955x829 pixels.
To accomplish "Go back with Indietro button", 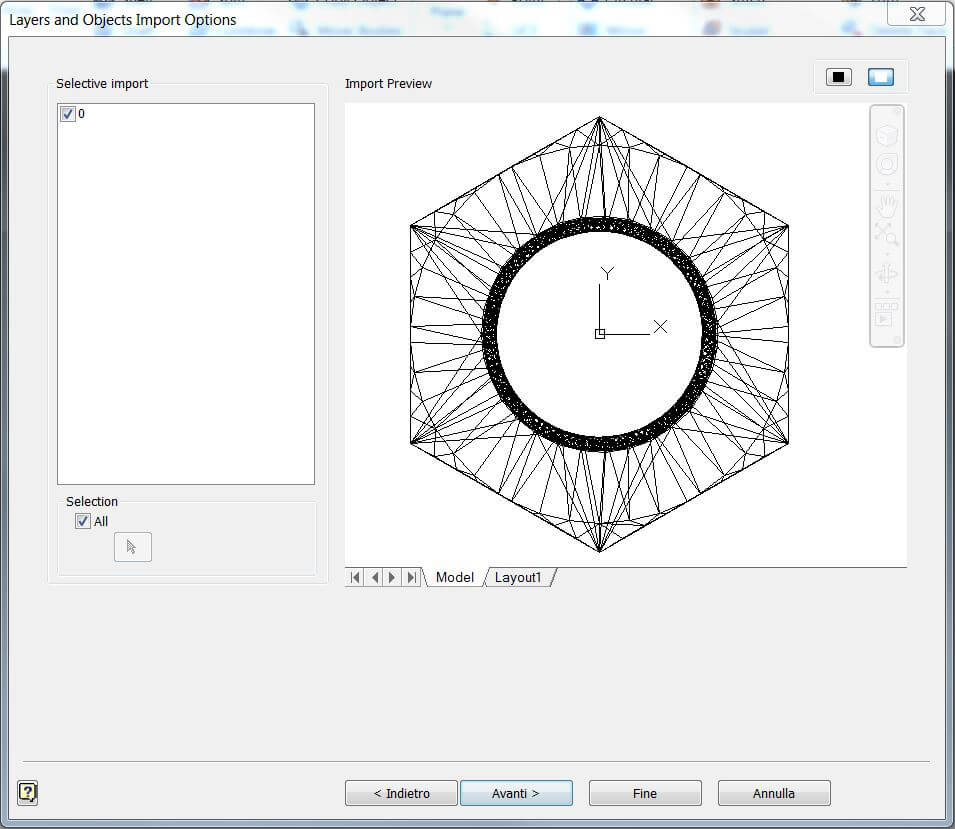I will coord(401,793).
